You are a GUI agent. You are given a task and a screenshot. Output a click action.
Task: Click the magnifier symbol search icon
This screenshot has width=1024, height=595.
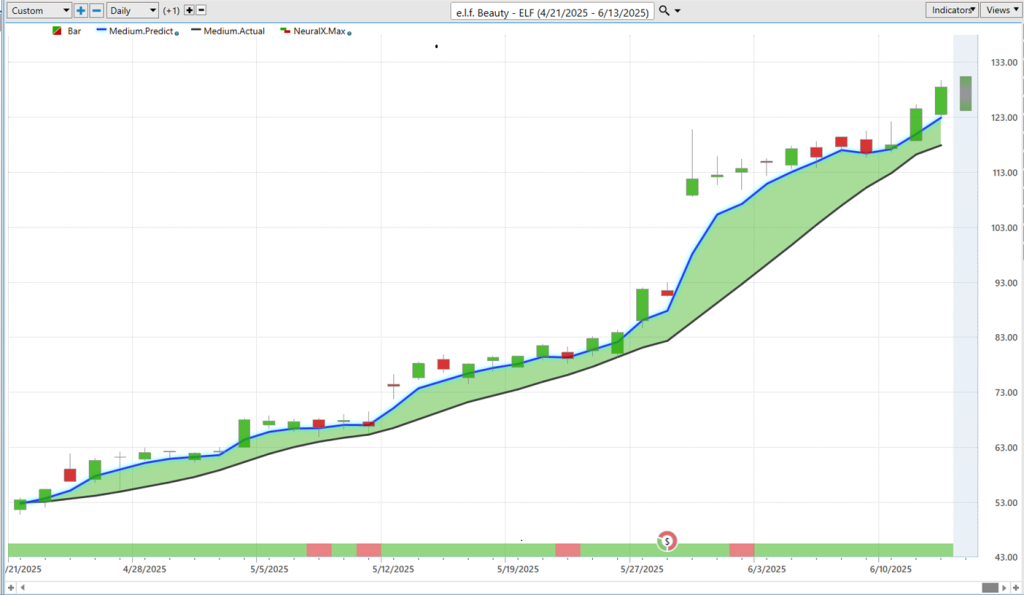tap(664, 10)
